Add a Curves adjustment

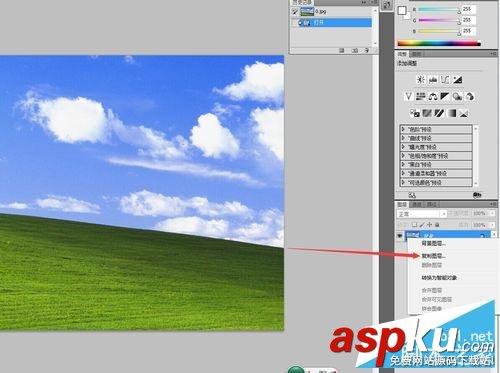pyautogui.click(x=445, y=80)
